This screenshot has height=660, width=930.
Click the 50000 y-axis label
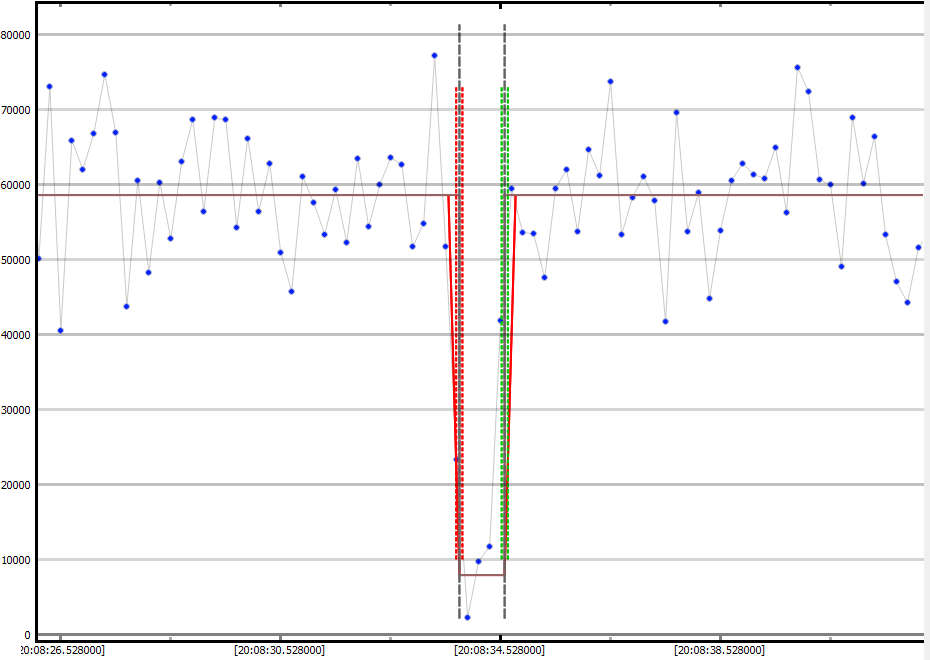click(17, 260)
